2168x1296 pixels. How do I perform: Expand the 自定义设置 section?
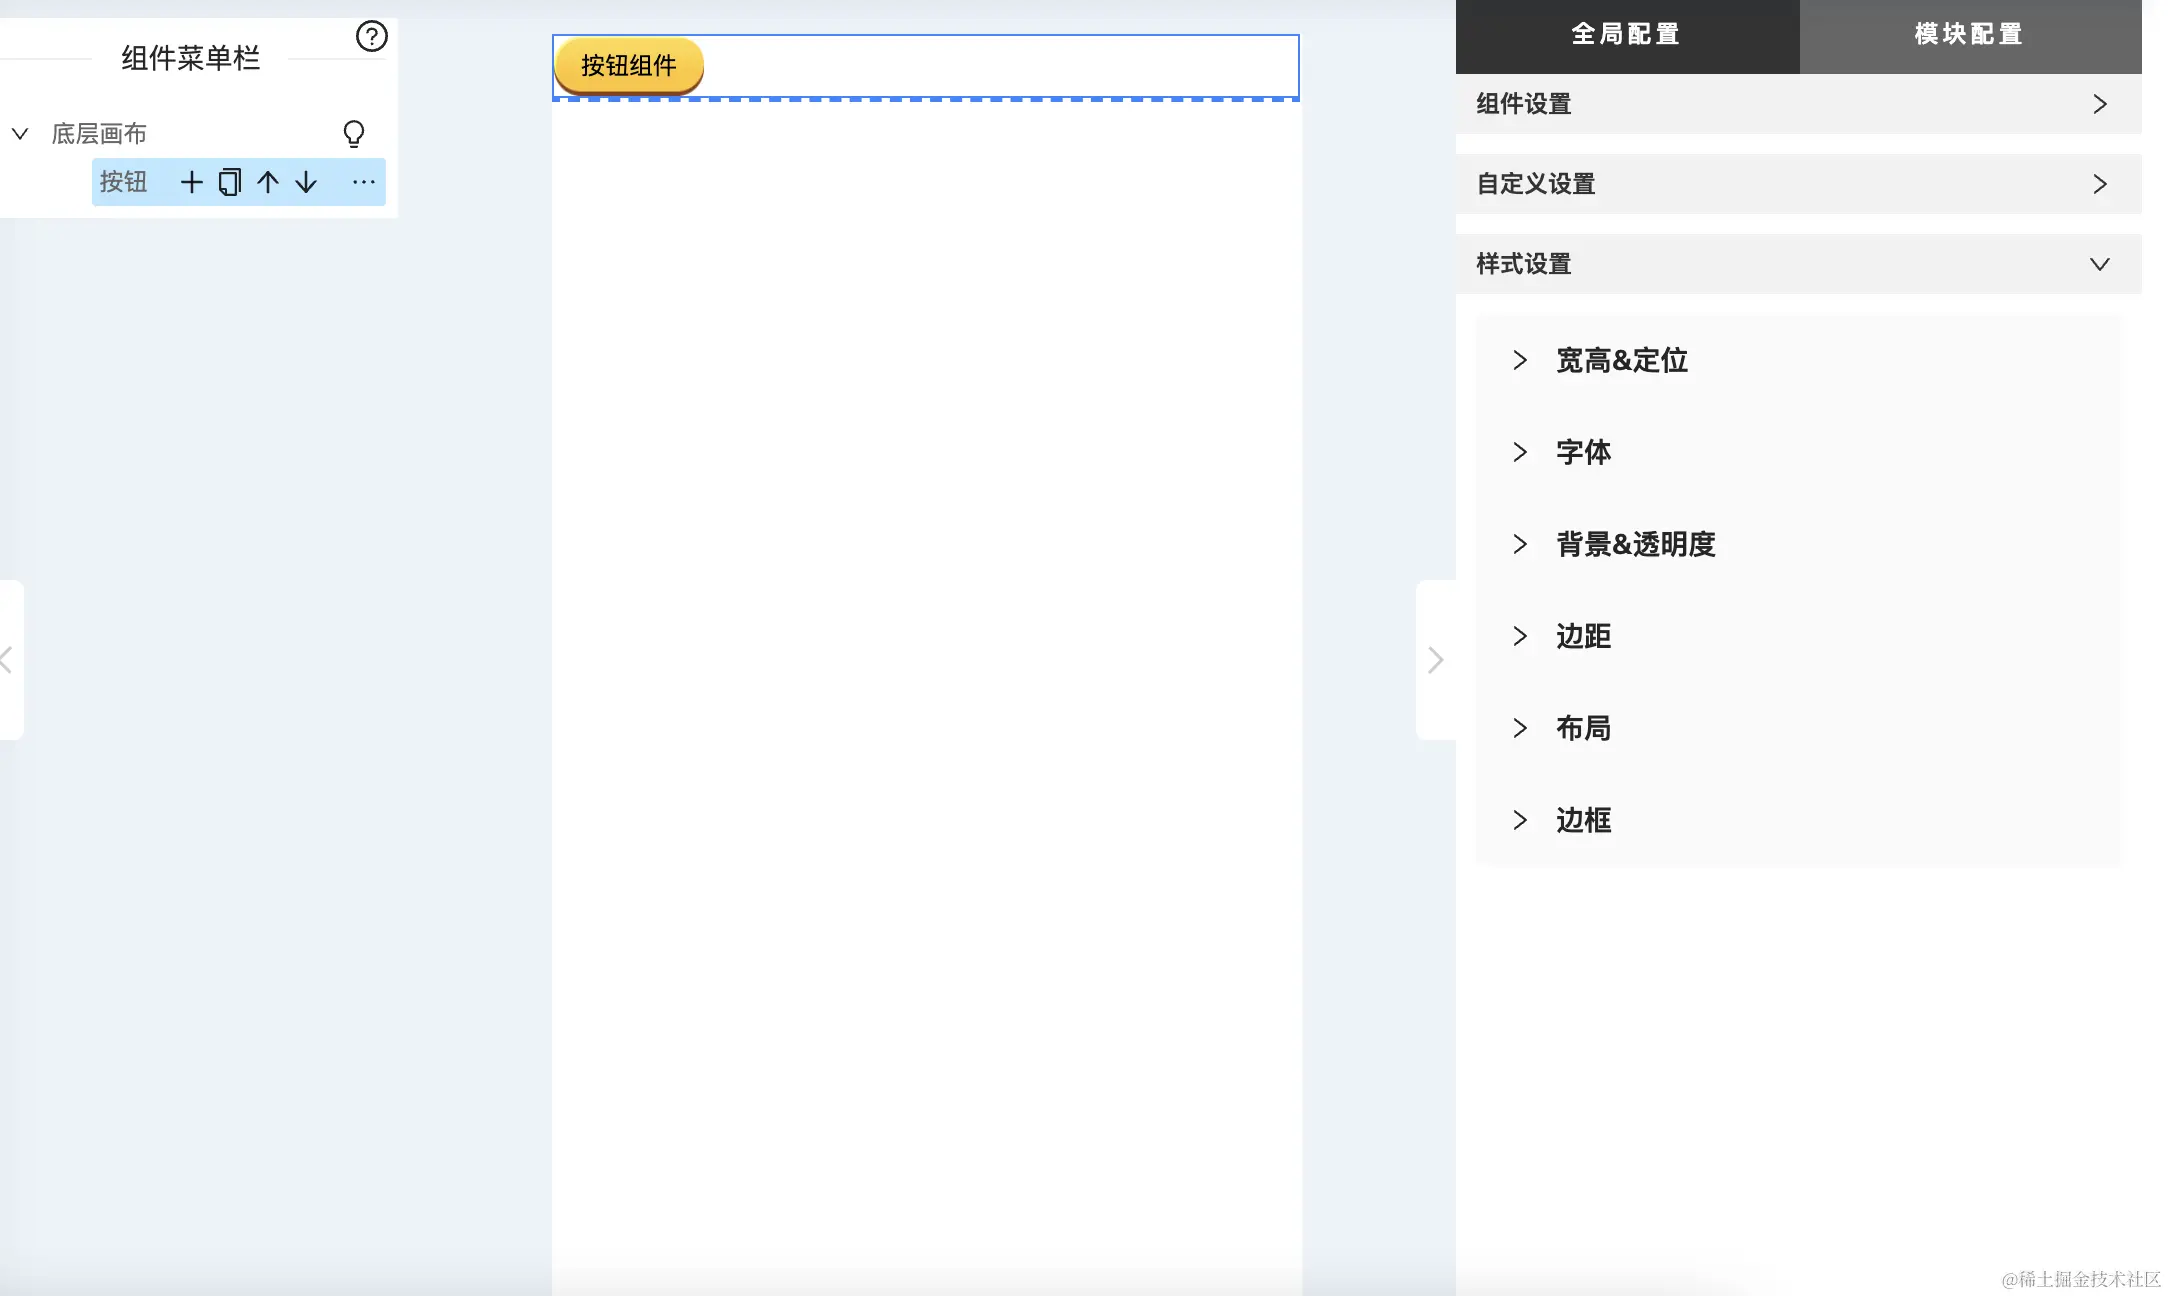tap(1798, 184)
